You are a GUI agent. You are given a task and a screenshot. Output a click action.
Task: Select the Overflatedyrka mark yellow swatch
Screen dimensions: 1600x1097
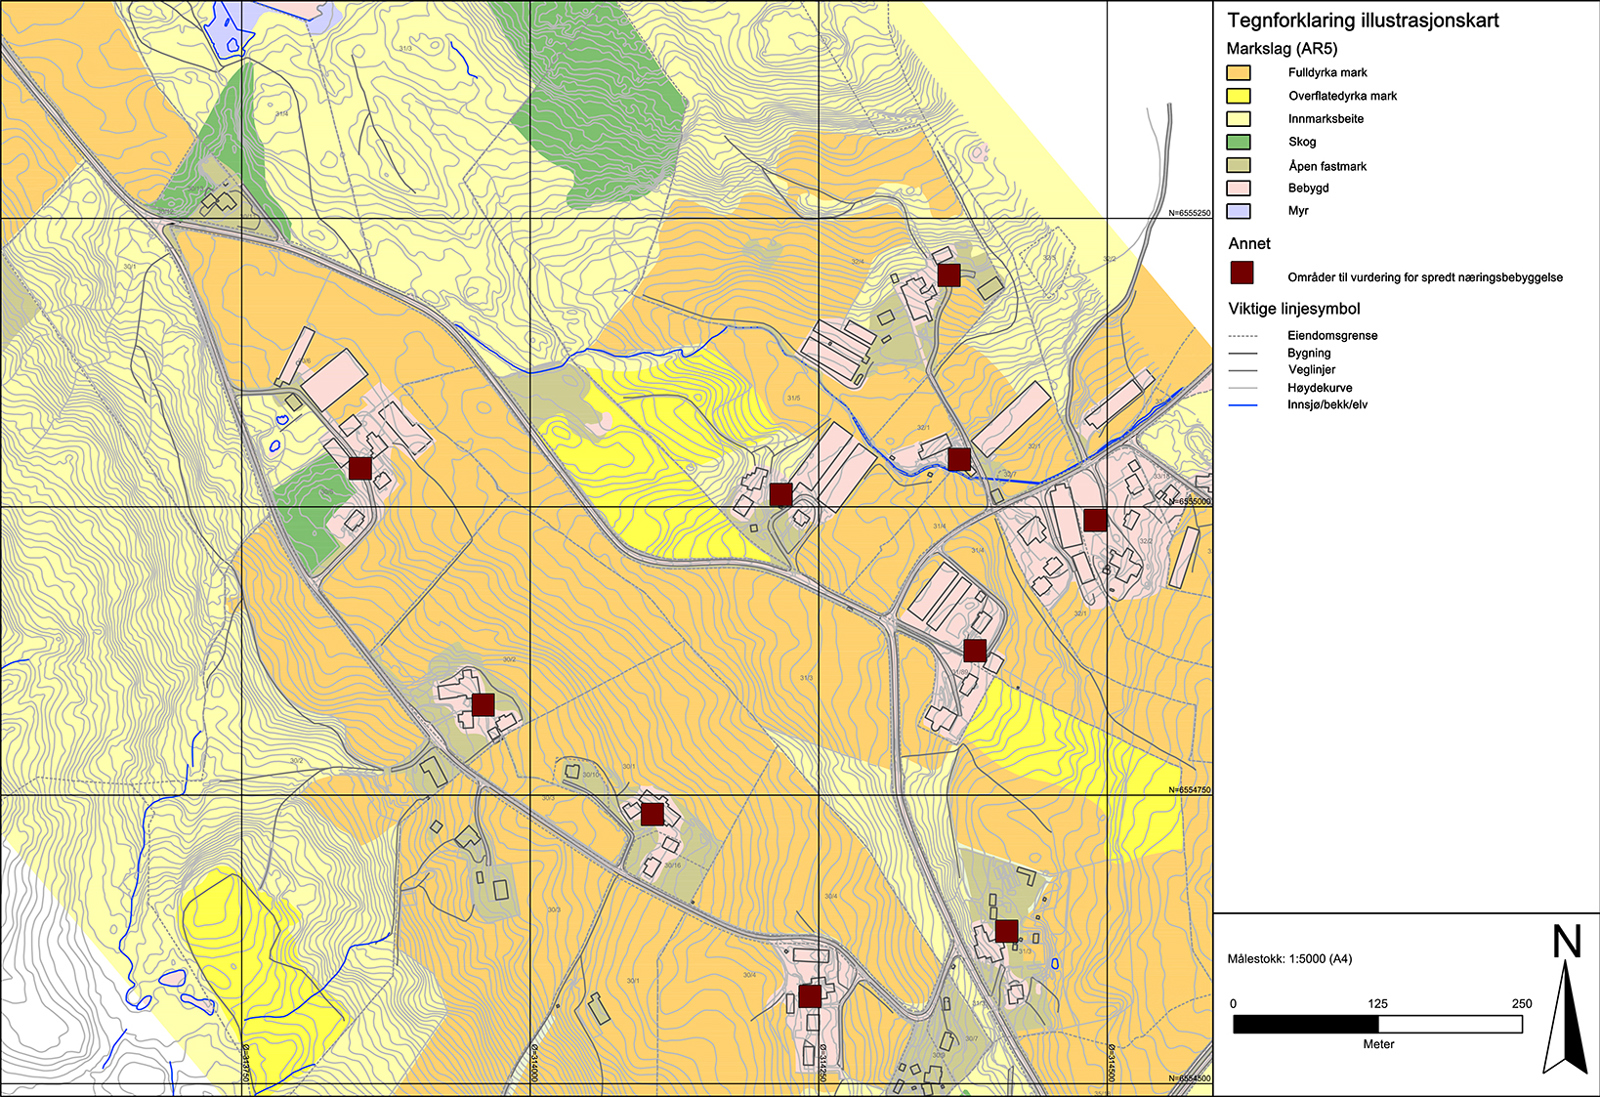click(1238, 96)
